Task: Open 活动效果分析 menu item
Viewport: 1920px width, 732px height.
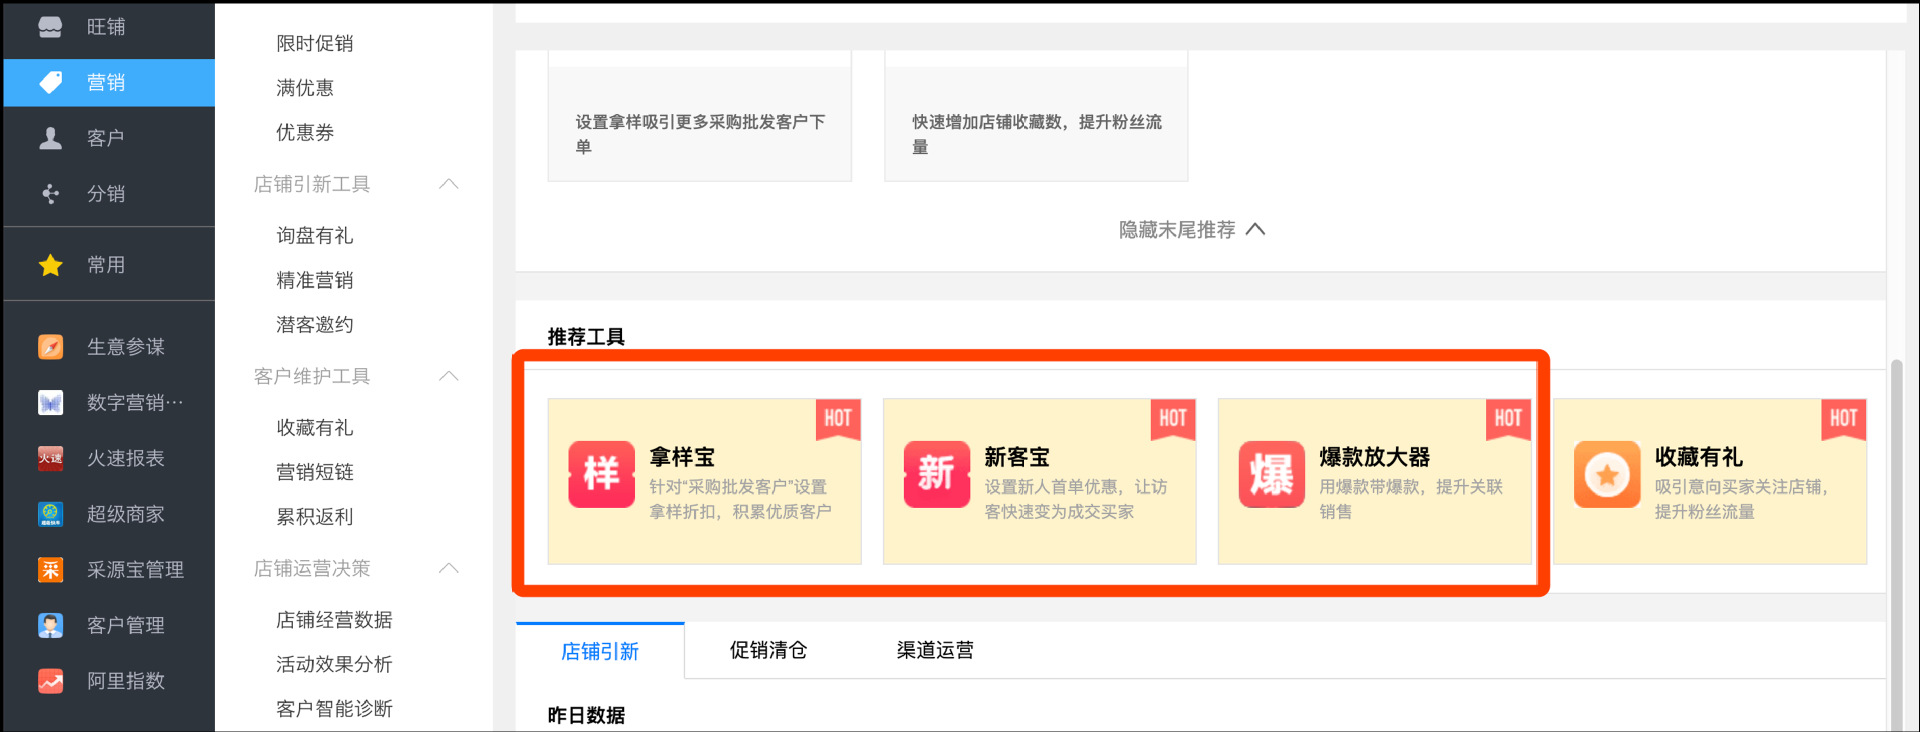Action: click(x=334, y=664)
